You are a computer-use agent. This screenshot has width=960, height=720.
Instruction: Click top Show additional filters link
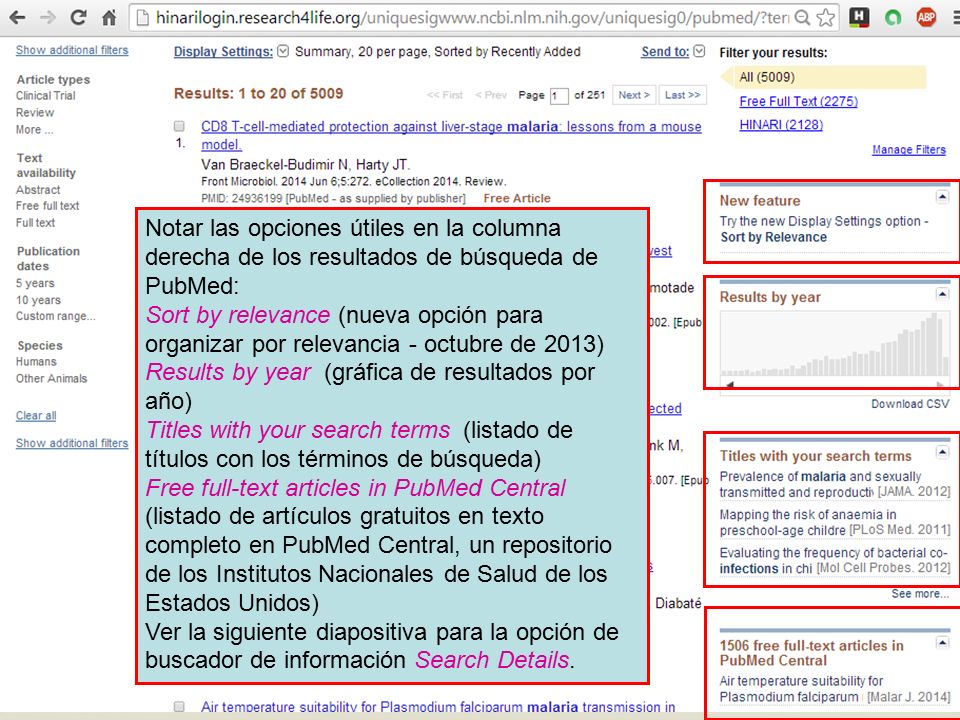tap(72, 50)
